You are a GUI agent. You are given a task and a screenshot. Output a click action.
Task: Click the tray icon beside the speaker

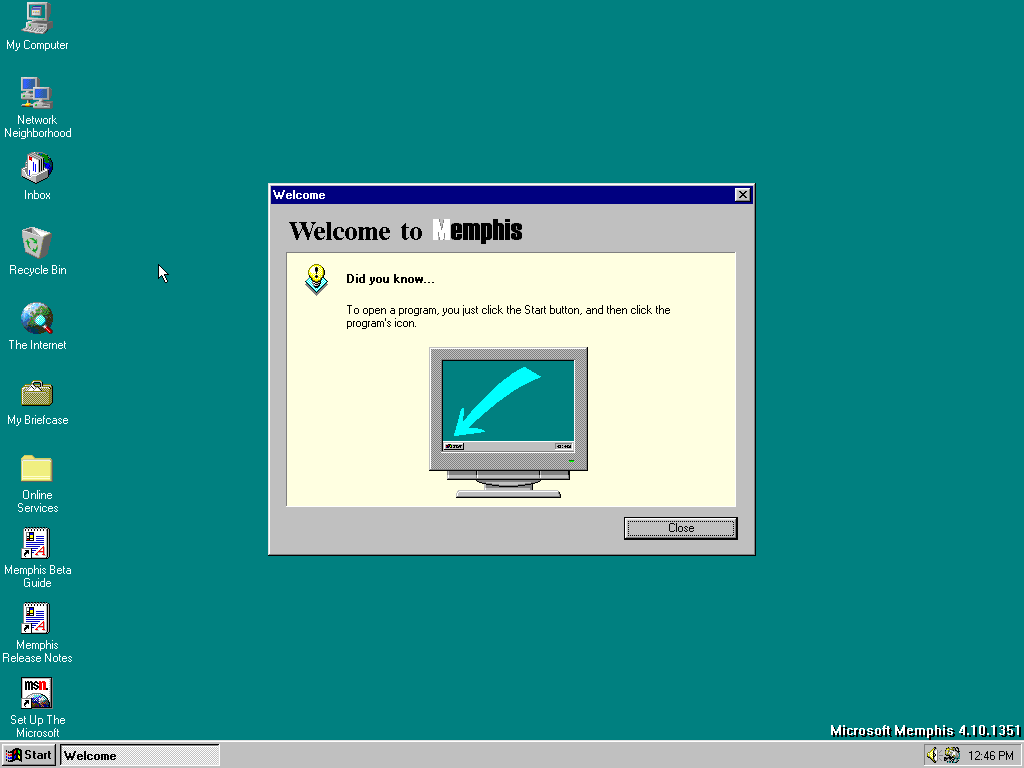pyautogui.click(x=951, y=755)
